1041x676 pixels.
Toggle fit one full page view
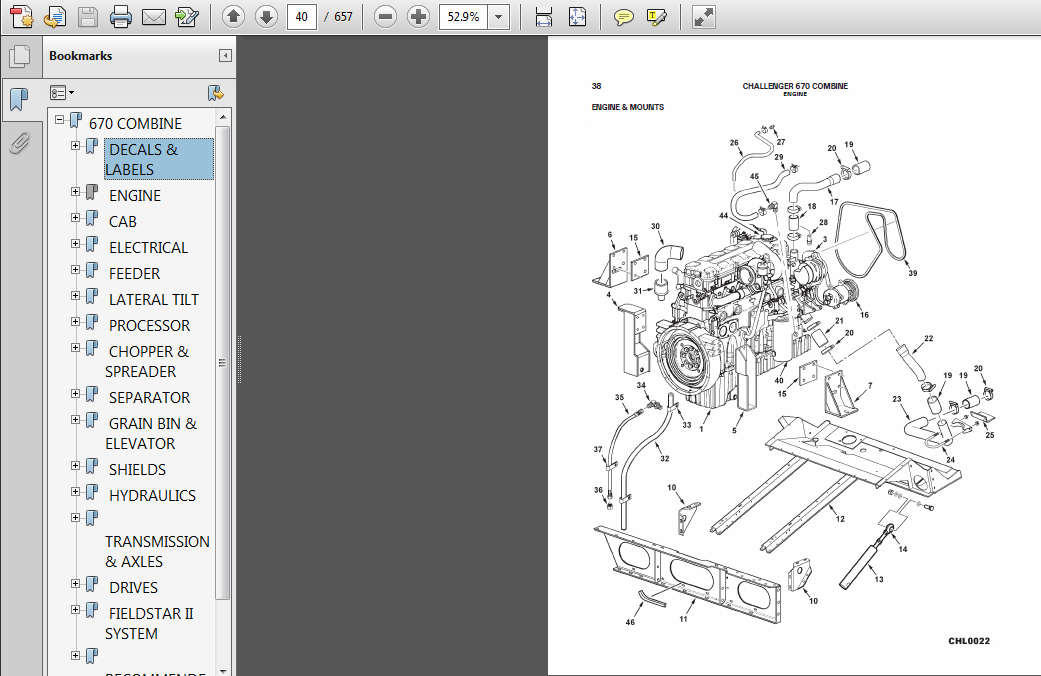coord(577,16)
